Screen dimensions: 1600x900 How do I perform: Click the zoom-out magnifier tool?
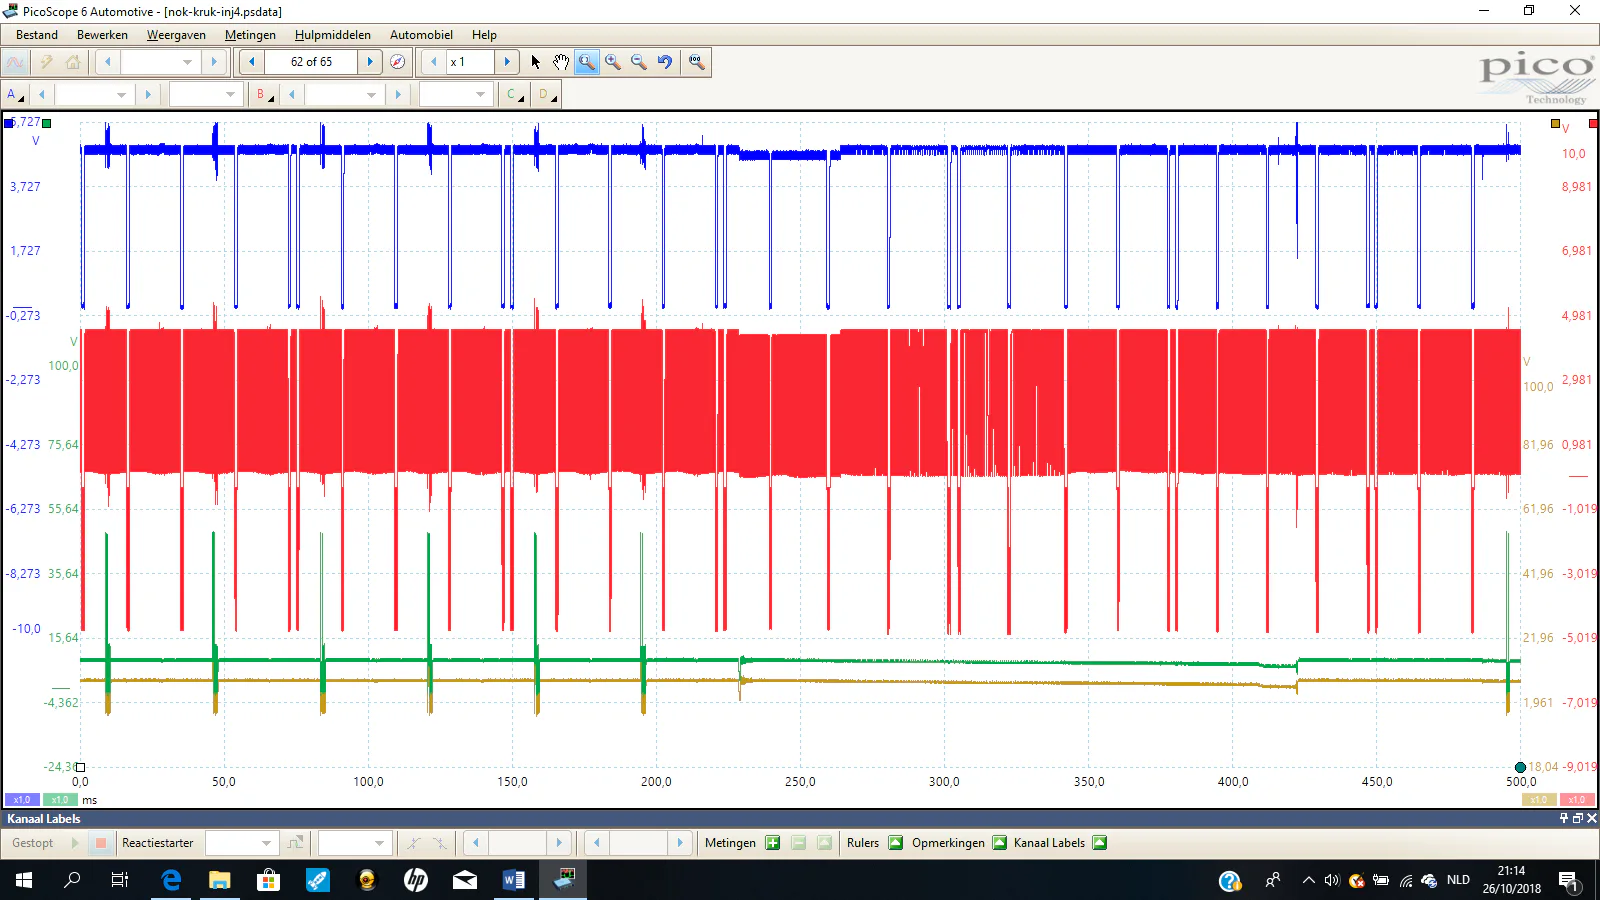pos(639,62)
